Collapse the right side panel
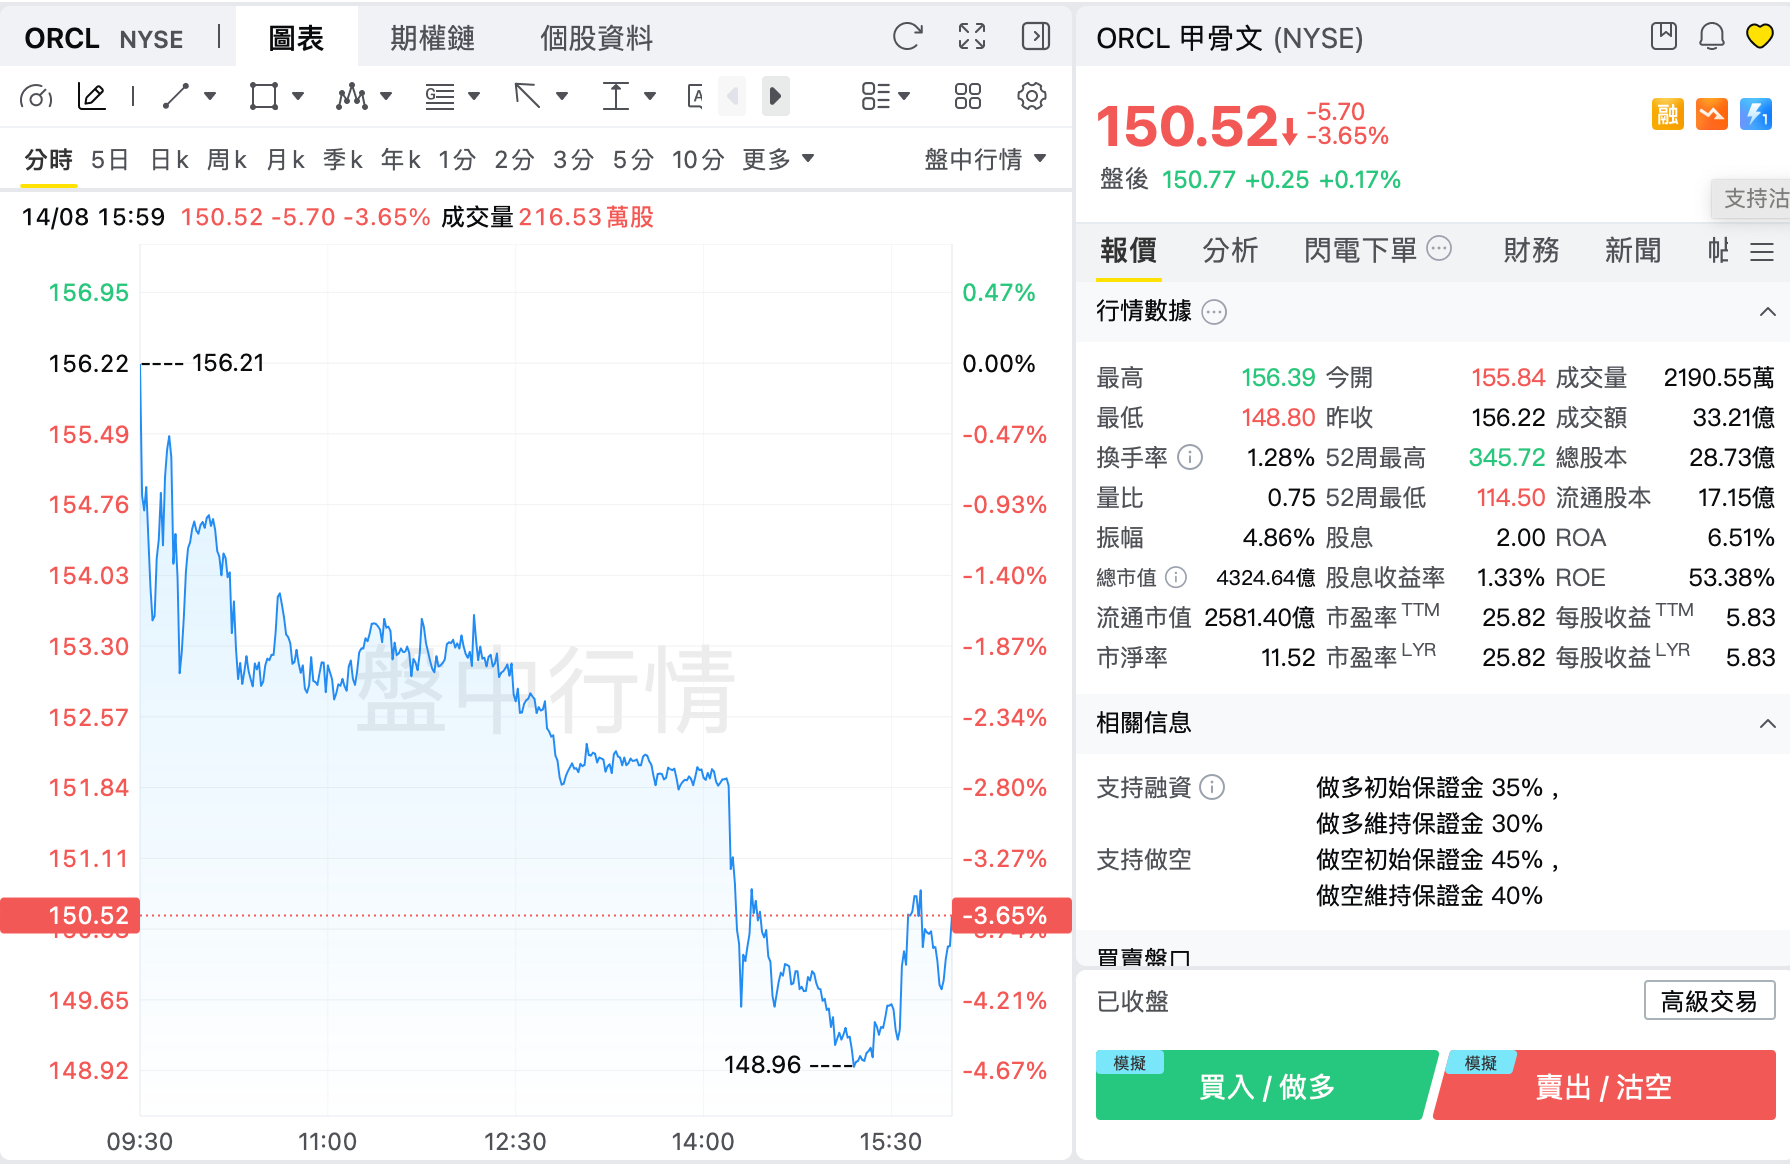Image resolution: width=1790 pixels, height=1164 pixels. pos(1036,37)
